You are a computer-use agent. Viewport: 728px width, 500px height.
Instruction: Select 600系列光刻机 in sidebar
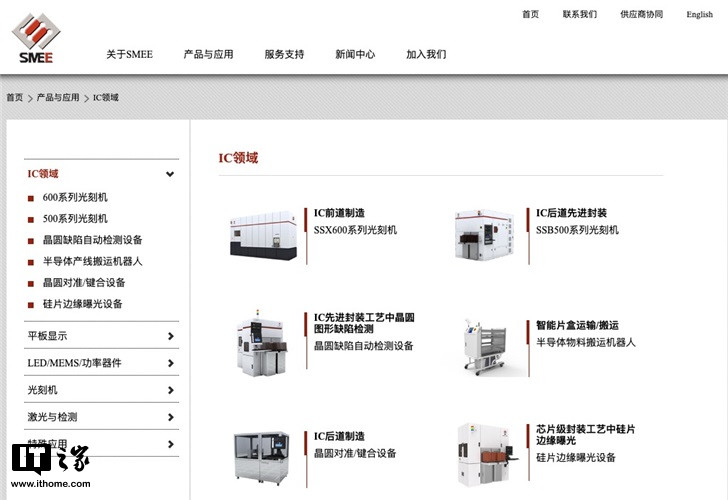point(75,197)
